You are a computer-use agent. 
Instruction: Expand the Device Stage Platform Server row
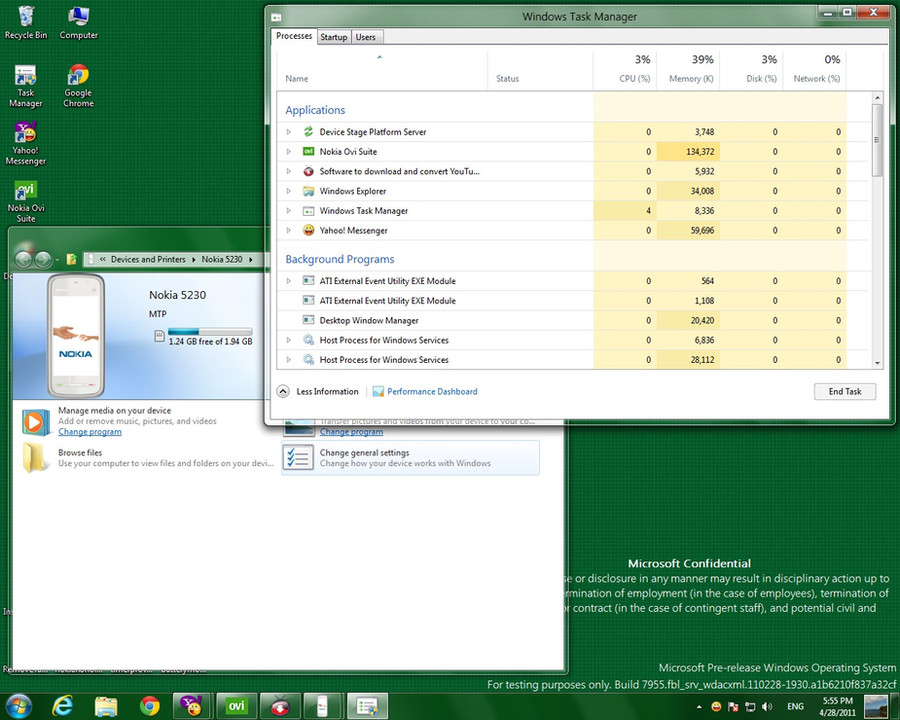289,132
